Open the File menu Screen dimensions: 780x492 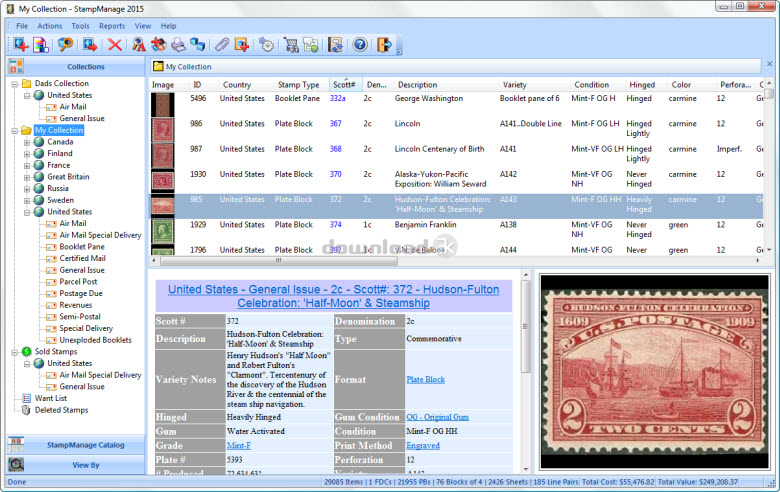coord(22,26)
